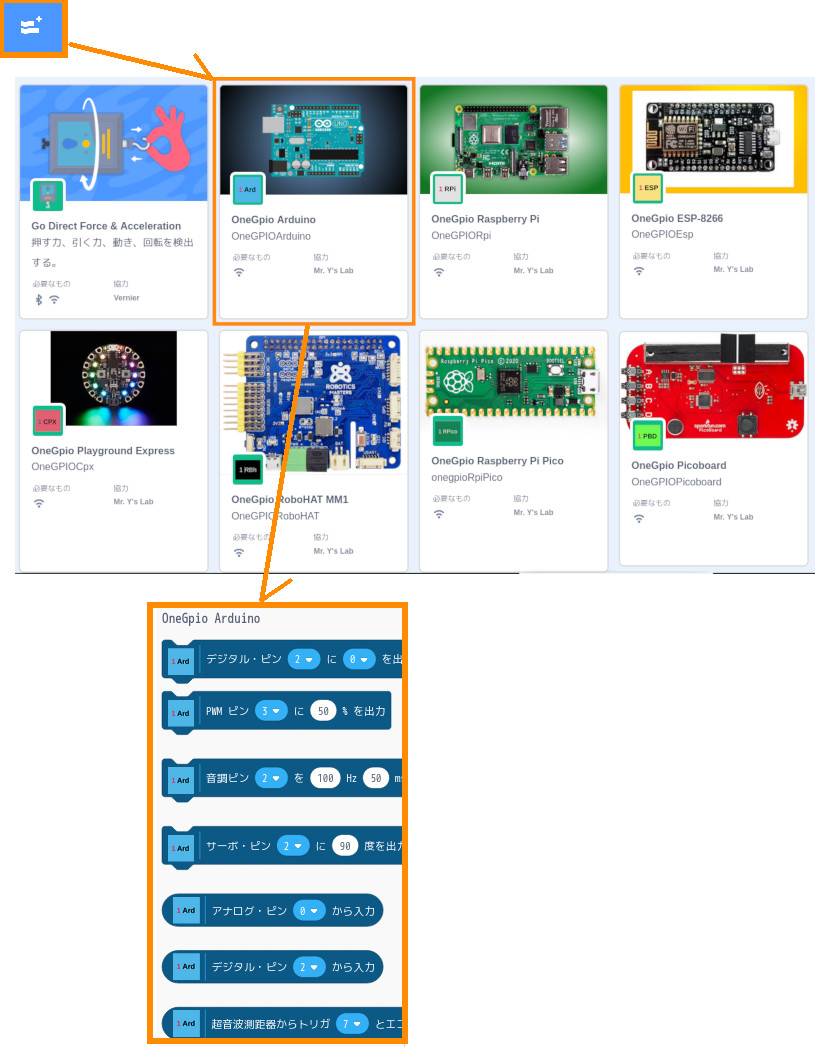Click the ESP badge on ESP-8266 card
815x1047 pixels.
(x=647, y=188)
